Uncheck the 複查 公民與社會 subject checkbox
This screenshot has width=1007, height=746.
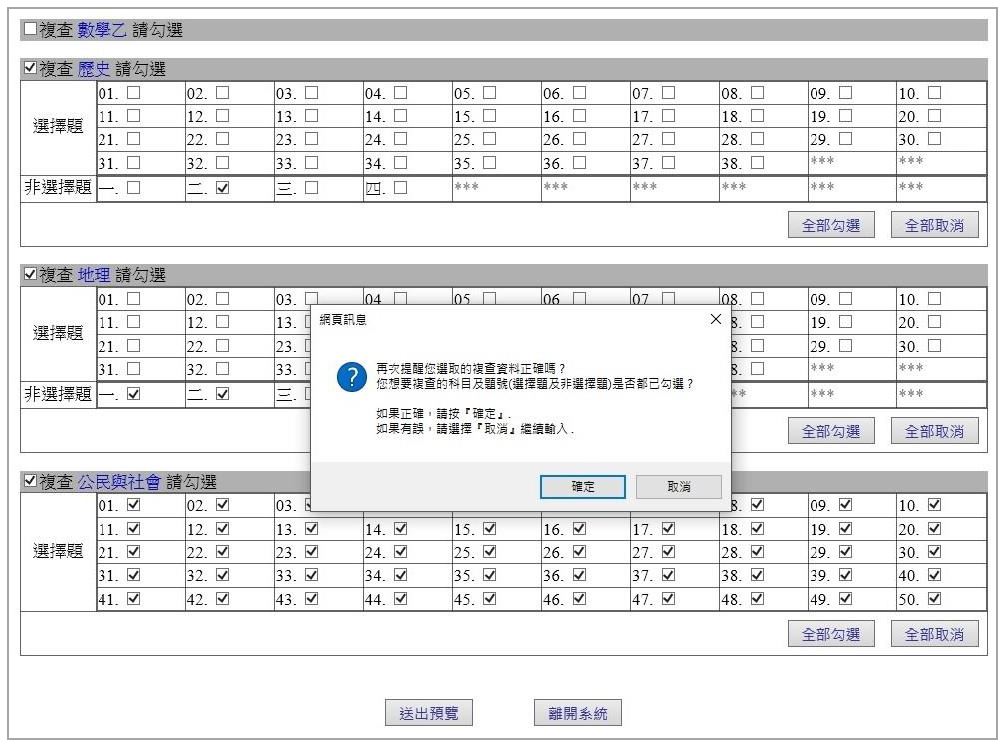pos(30,482)
